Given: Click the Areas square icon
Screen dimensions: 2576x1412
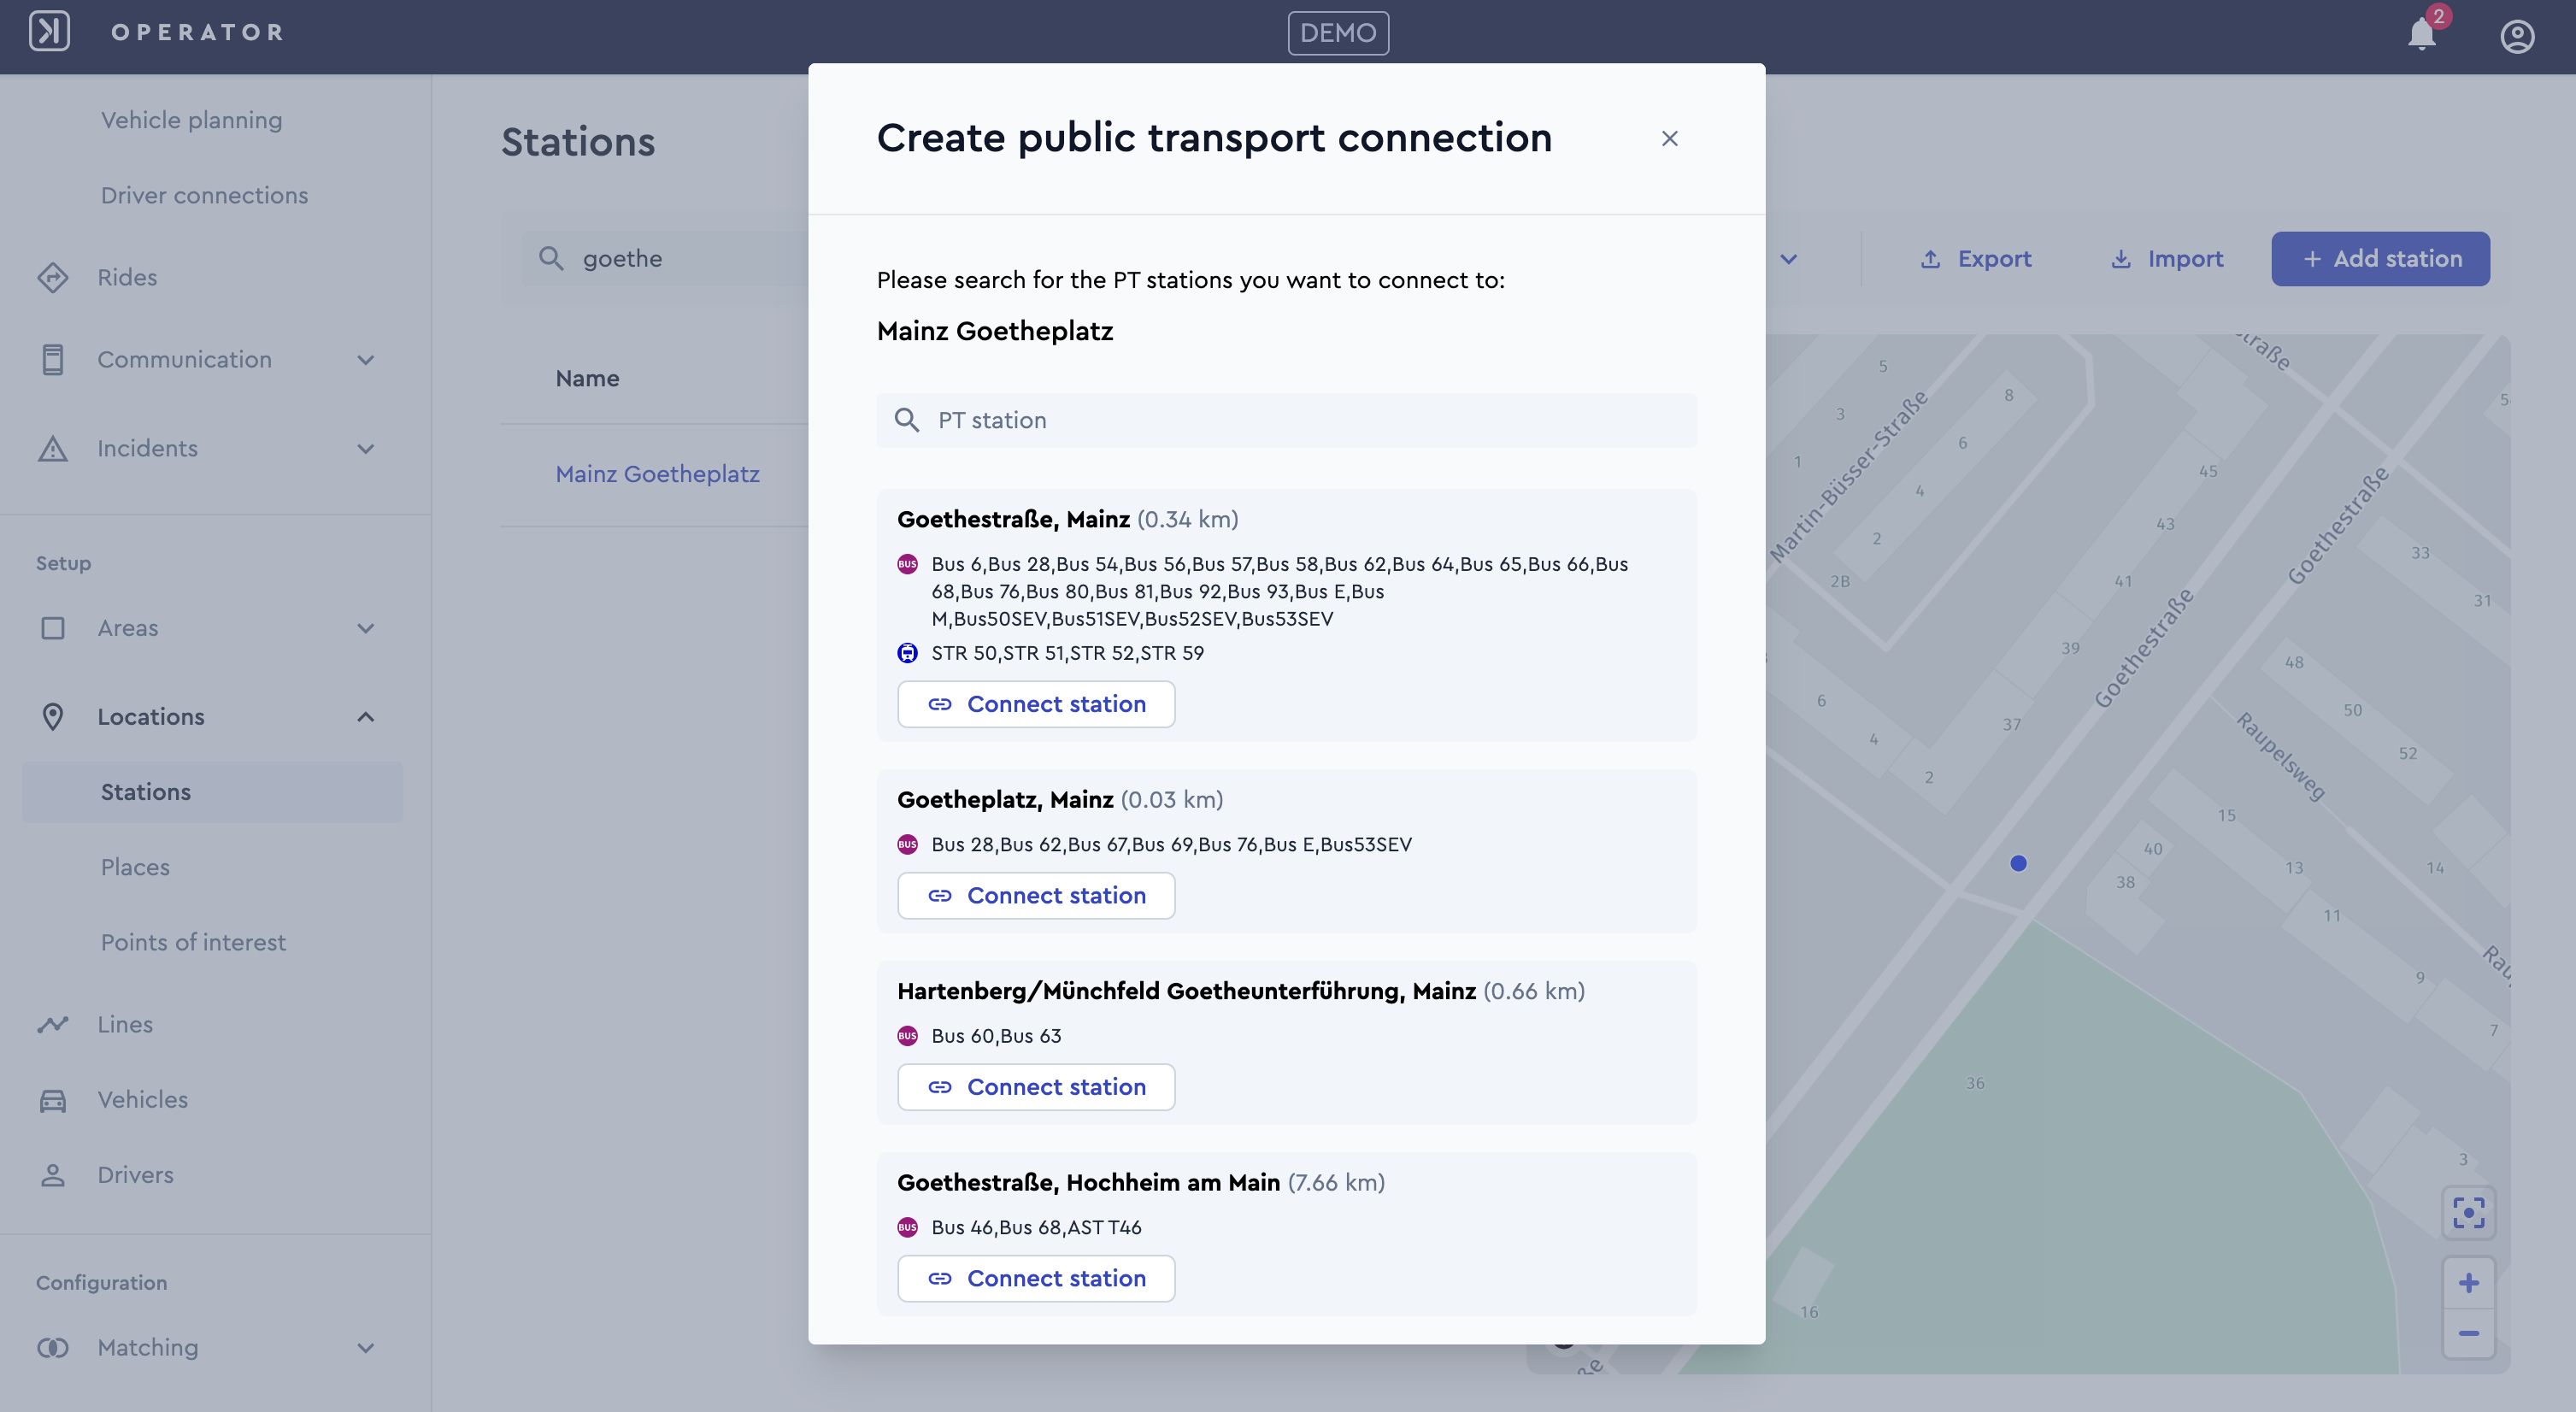Looking at the screenshot, I should click(53, 628).
